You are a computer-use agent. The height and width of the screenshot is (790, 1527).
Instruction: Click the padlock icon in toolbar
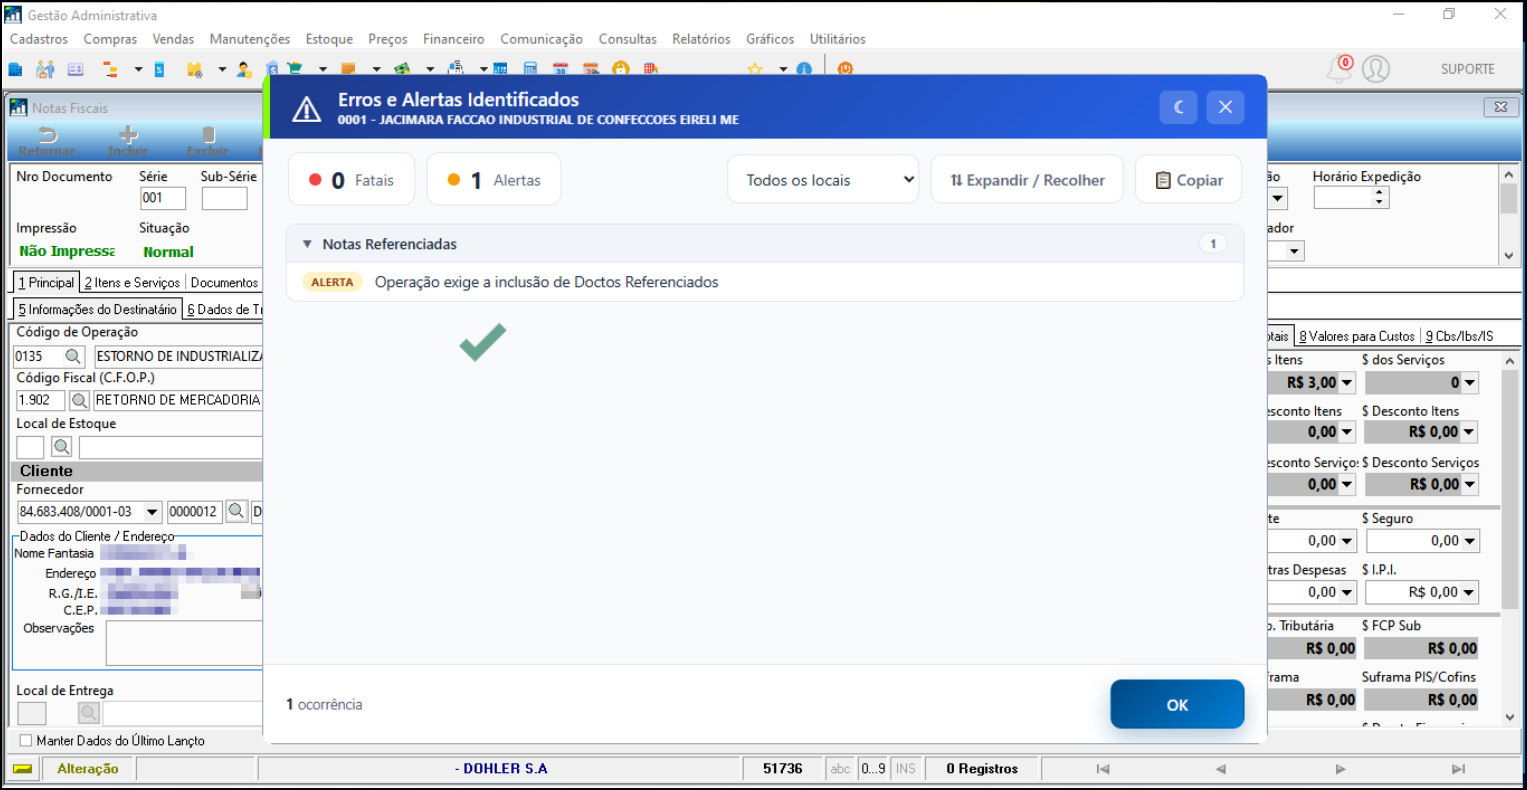coord(621,69)
